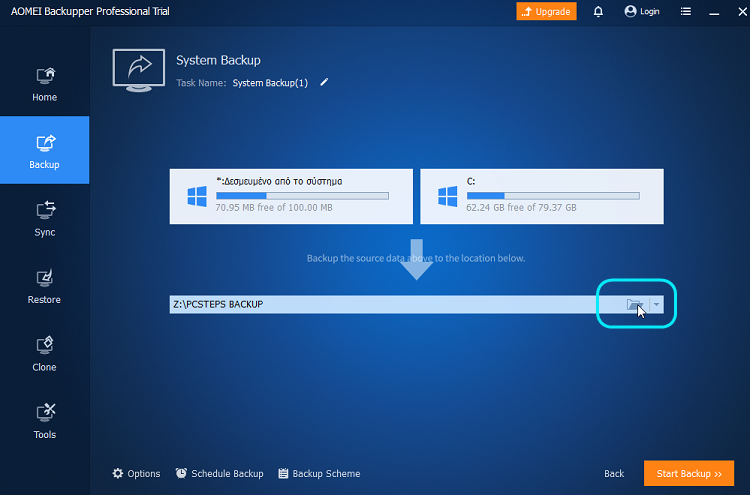Open the Sync section
Image resolution: width=750 pixels, height=495 pixels.
tap(44, 219)
